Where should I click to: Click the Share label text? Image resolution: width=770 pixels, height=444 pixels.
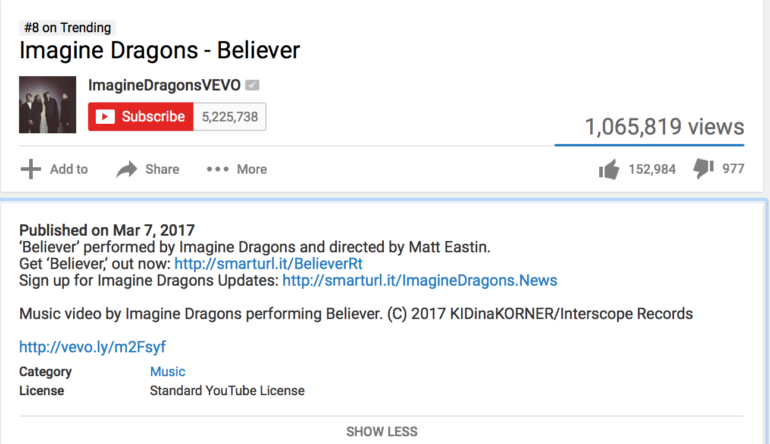coord(162,169)
